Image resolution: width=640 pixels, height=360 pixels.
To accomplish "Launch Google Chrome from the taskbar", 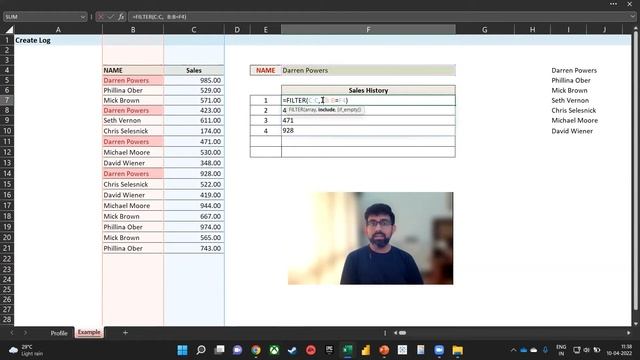I will pyautogui.click(x=256, y=350).
